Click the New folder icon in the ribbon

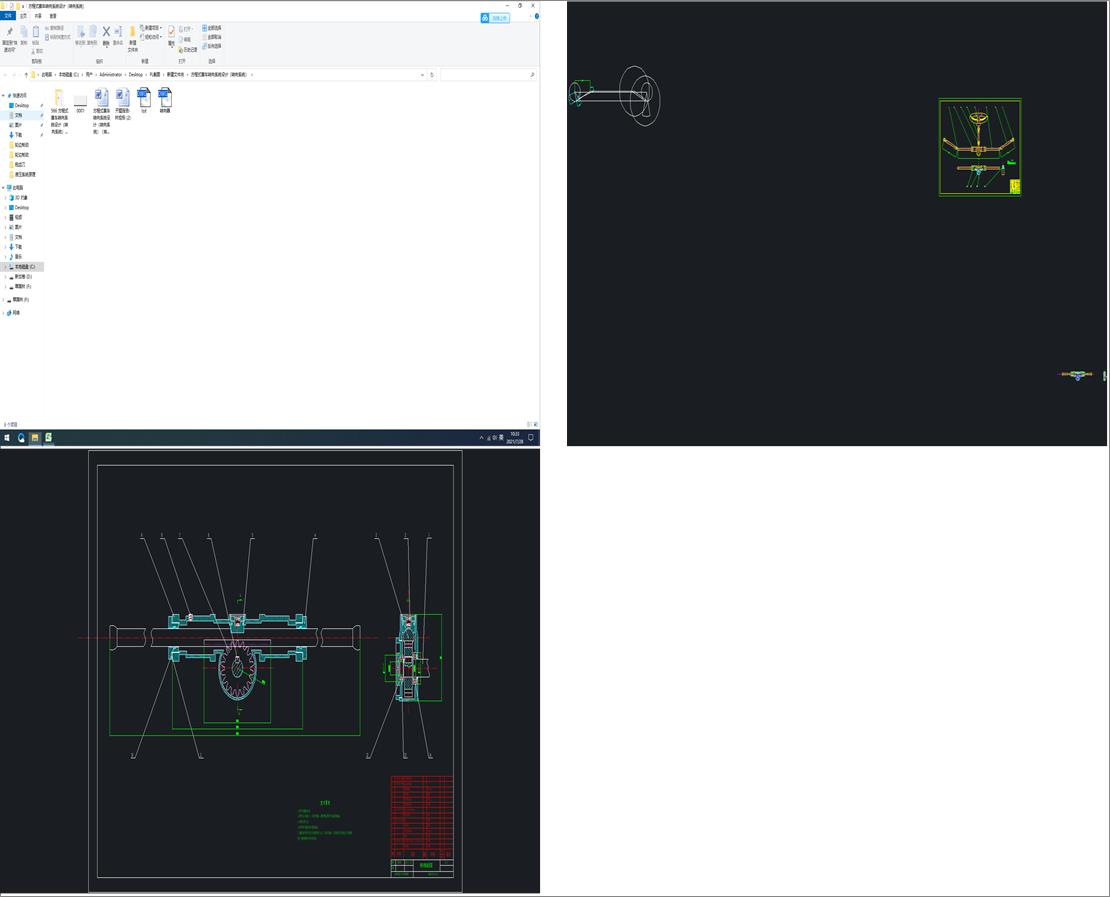(x=132, y=39)
